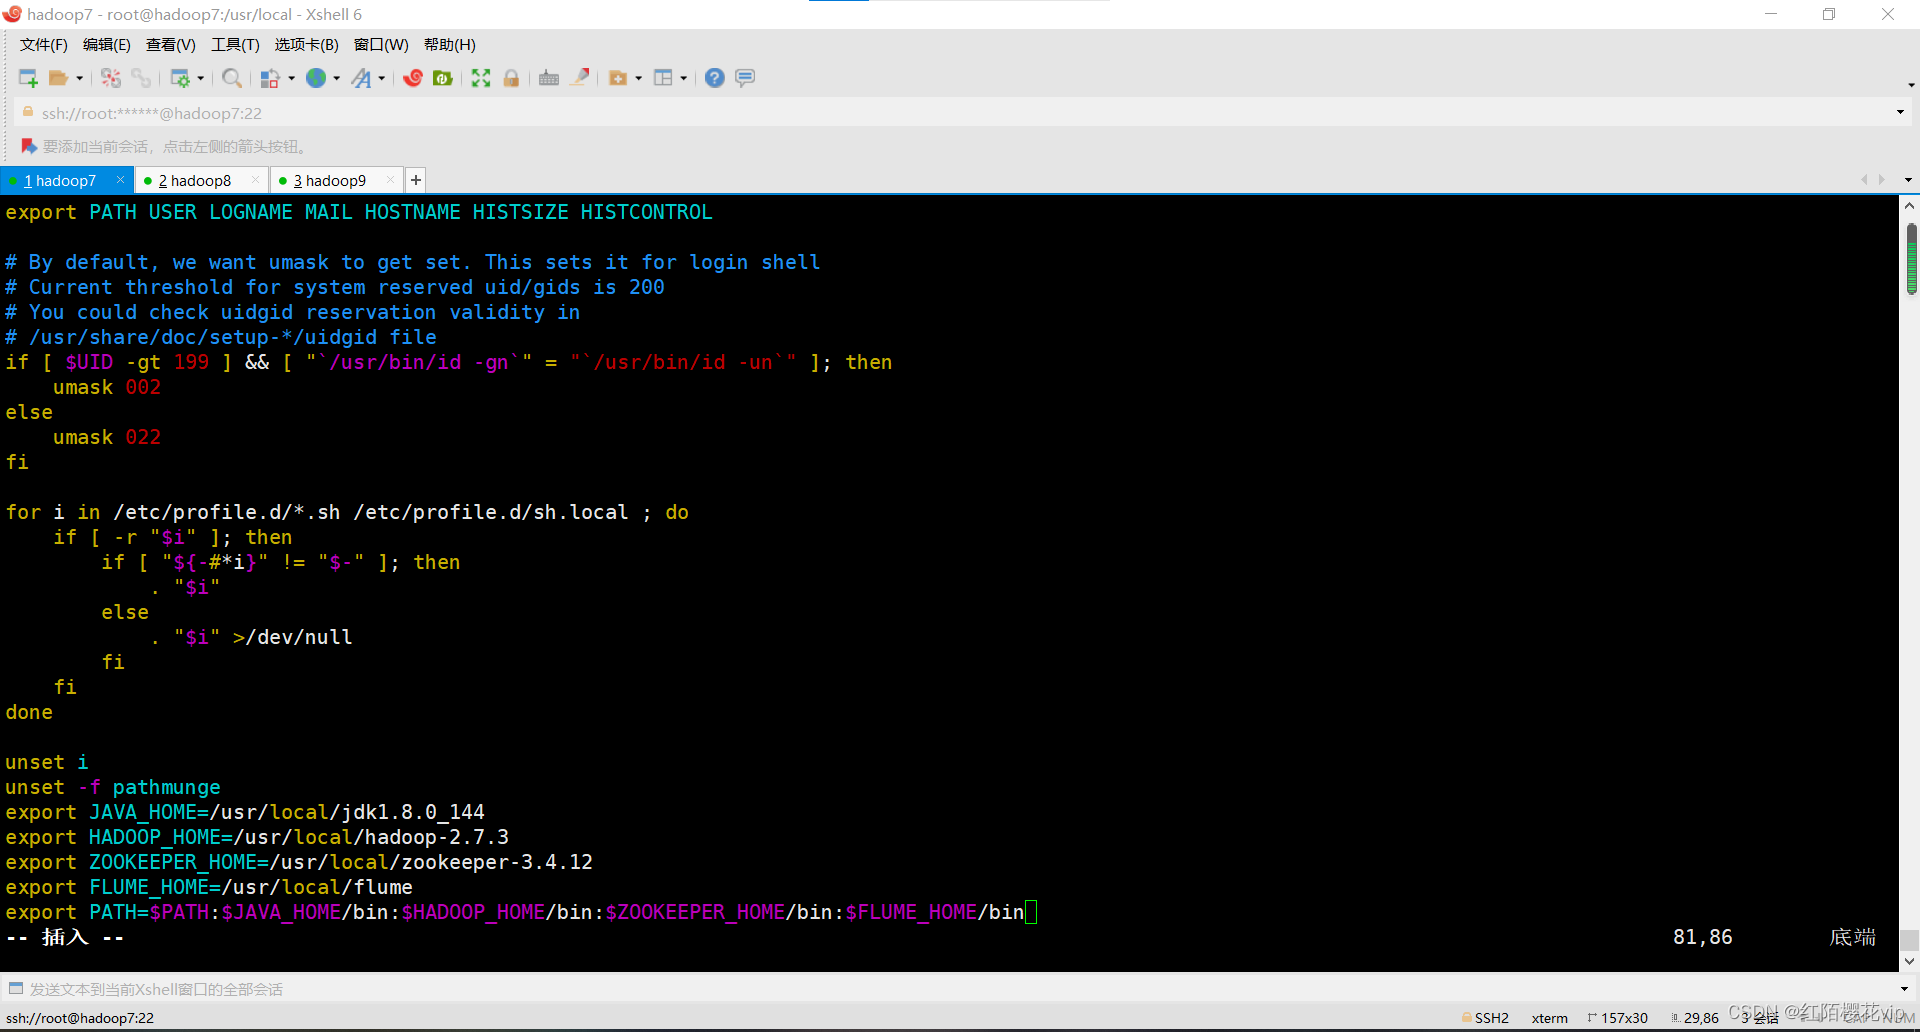
Task: Click the SSH2 status bar entry
Action: tap(1486, 1018)
